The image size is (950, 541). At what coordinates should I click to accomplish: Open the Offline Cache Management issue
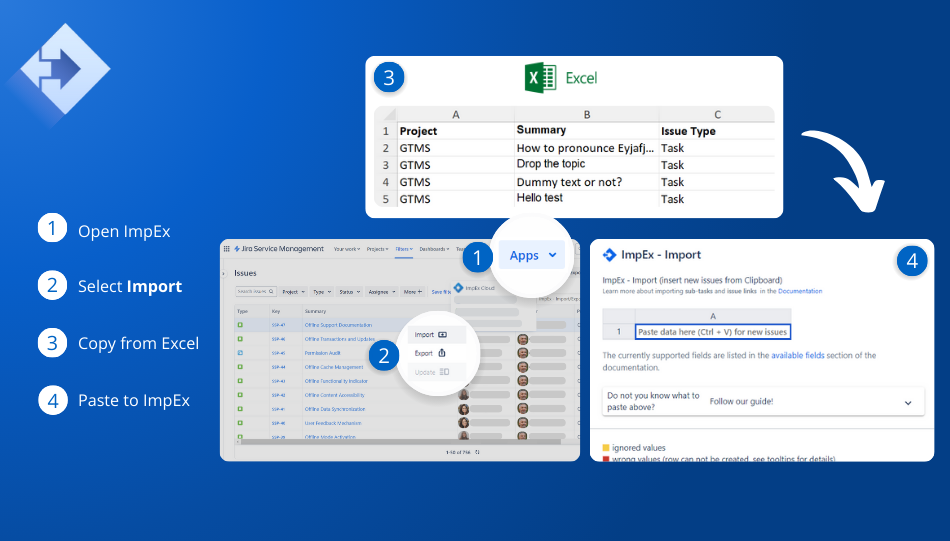coord(334,367)
